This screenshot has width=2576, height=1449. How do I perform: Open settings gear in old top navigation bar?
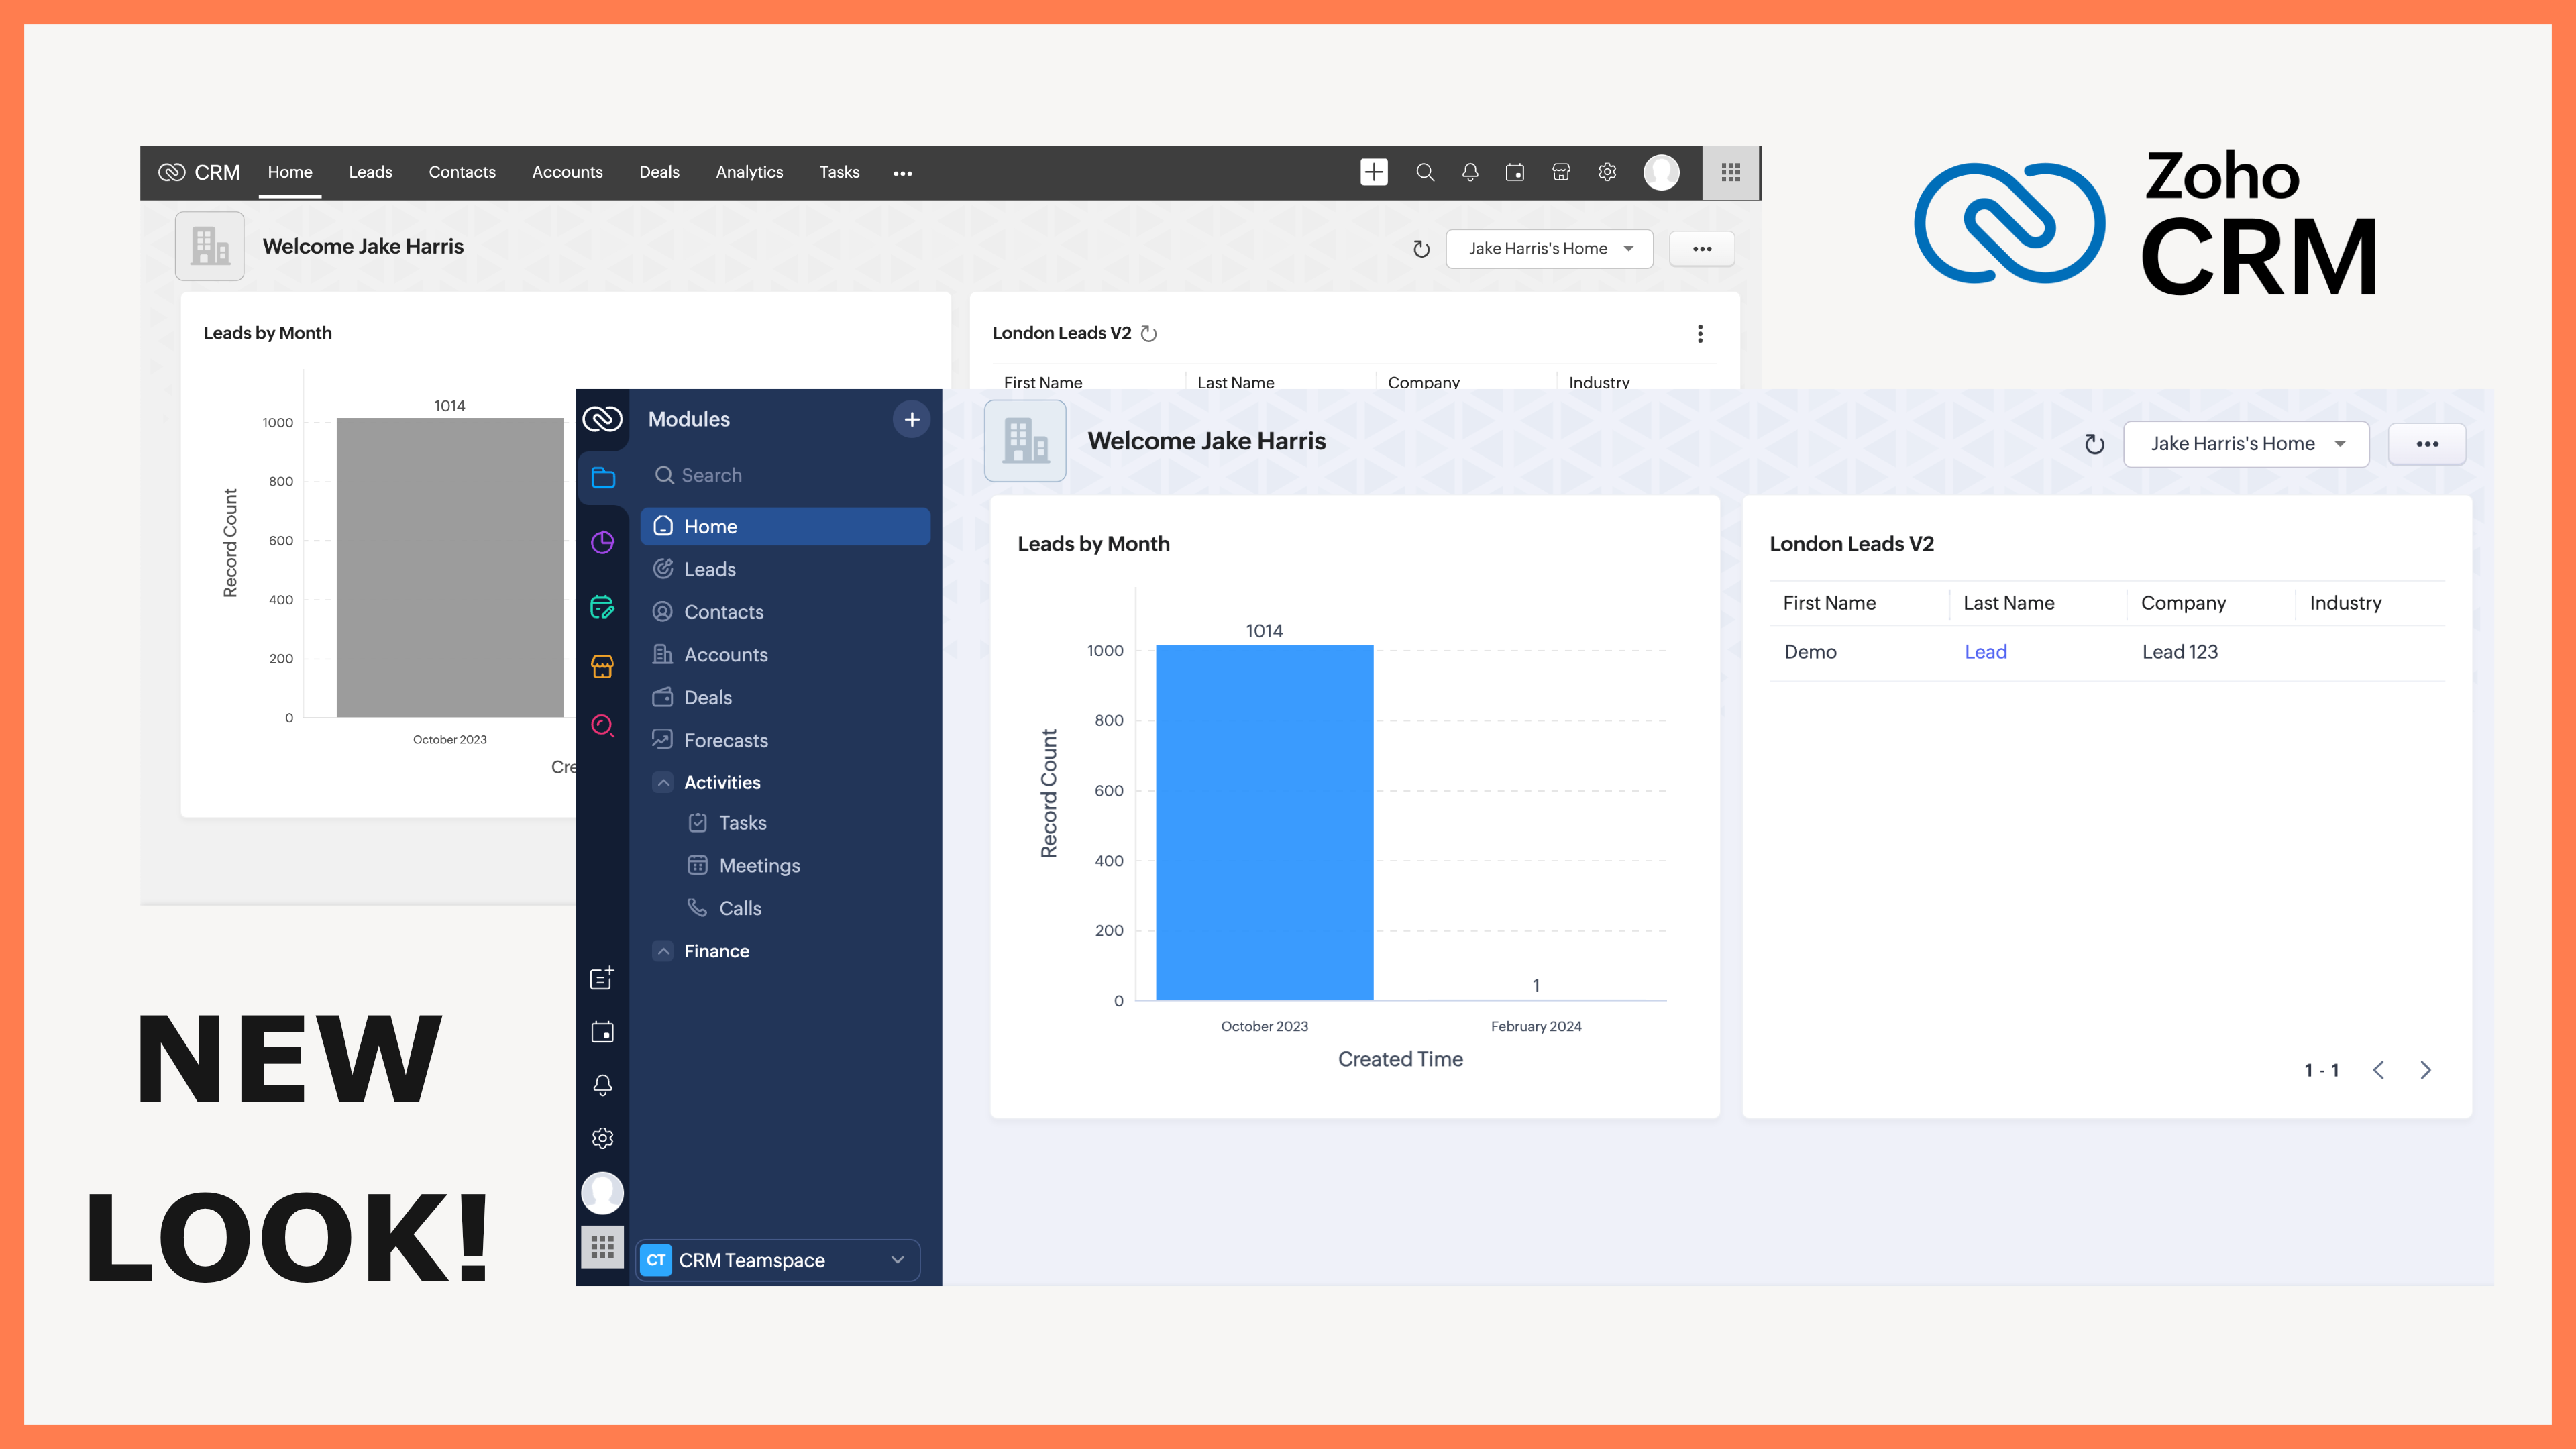click(x=1607, y=172)
